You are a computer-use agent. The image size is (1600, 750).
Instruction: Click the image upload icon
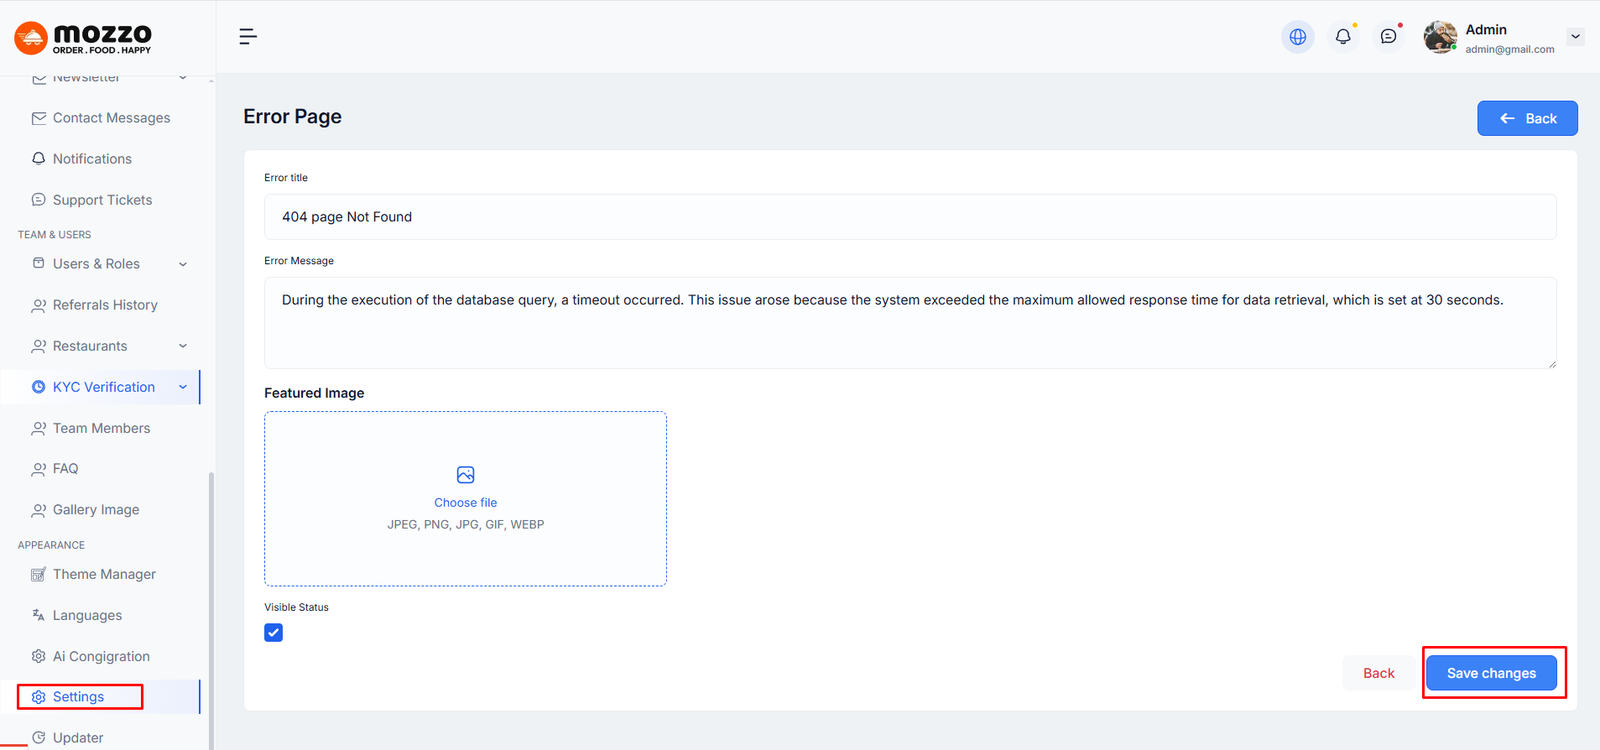click(x=465, y=475)
